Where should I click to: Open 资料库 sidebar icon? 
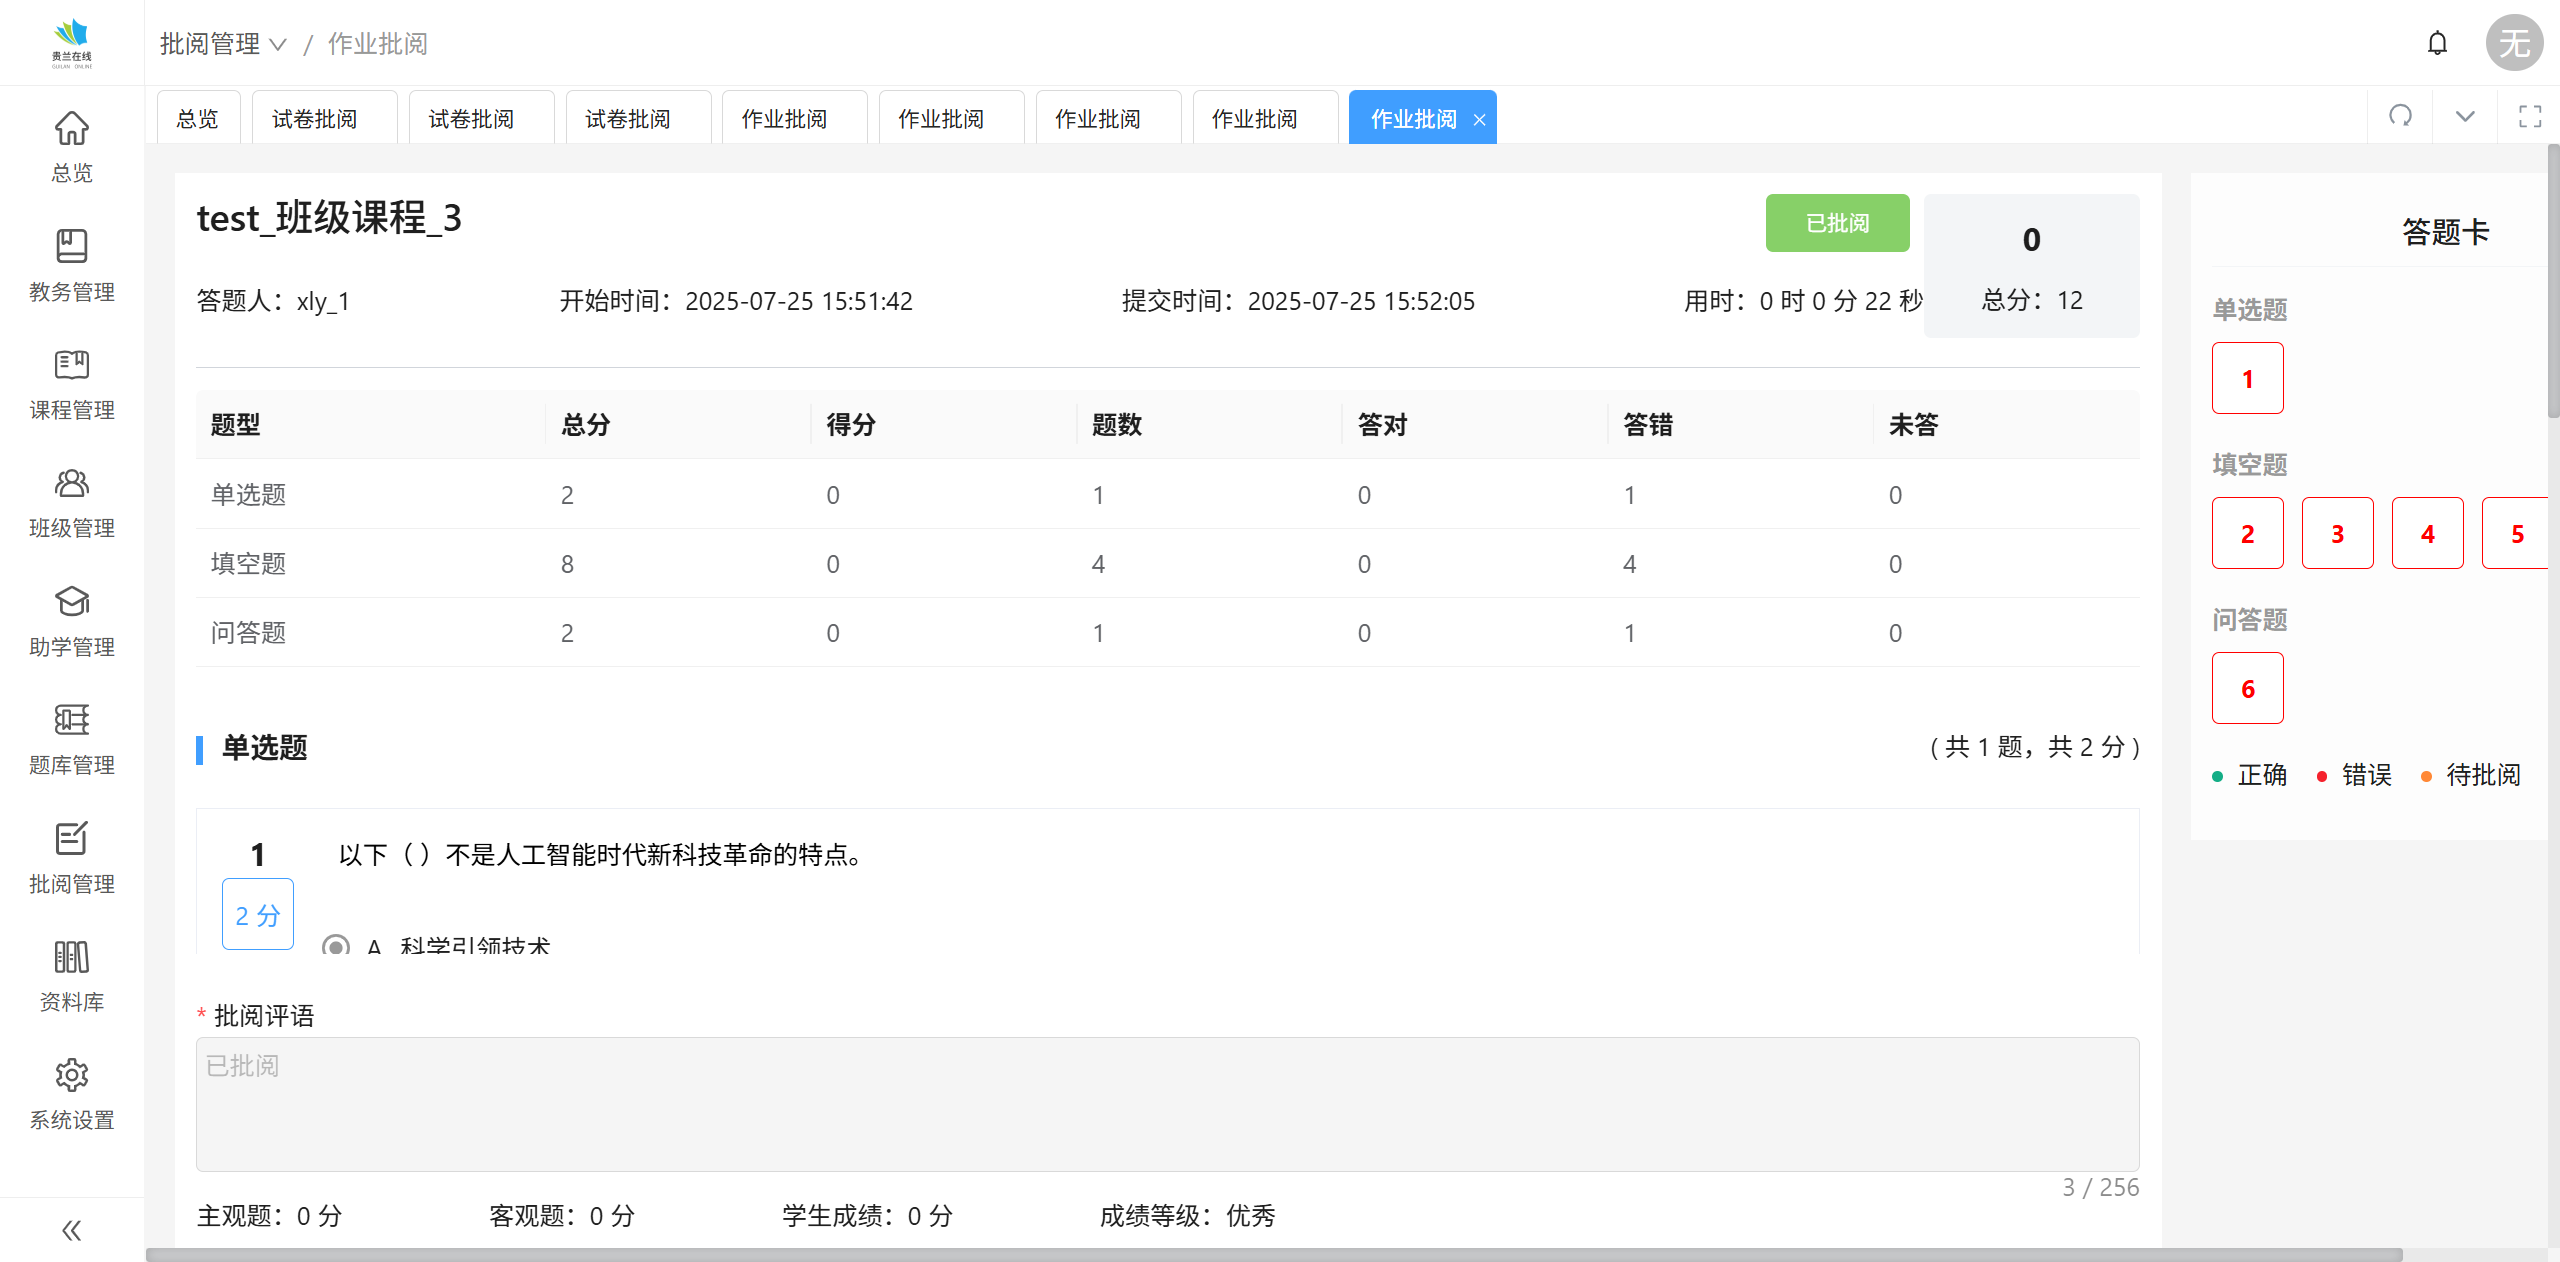click(71, 957)
